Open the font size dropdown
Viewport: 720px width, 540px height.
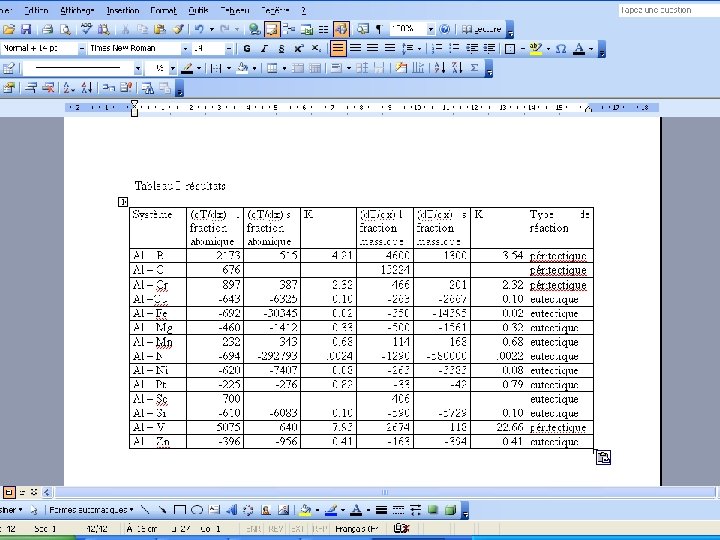pos(229,48)
